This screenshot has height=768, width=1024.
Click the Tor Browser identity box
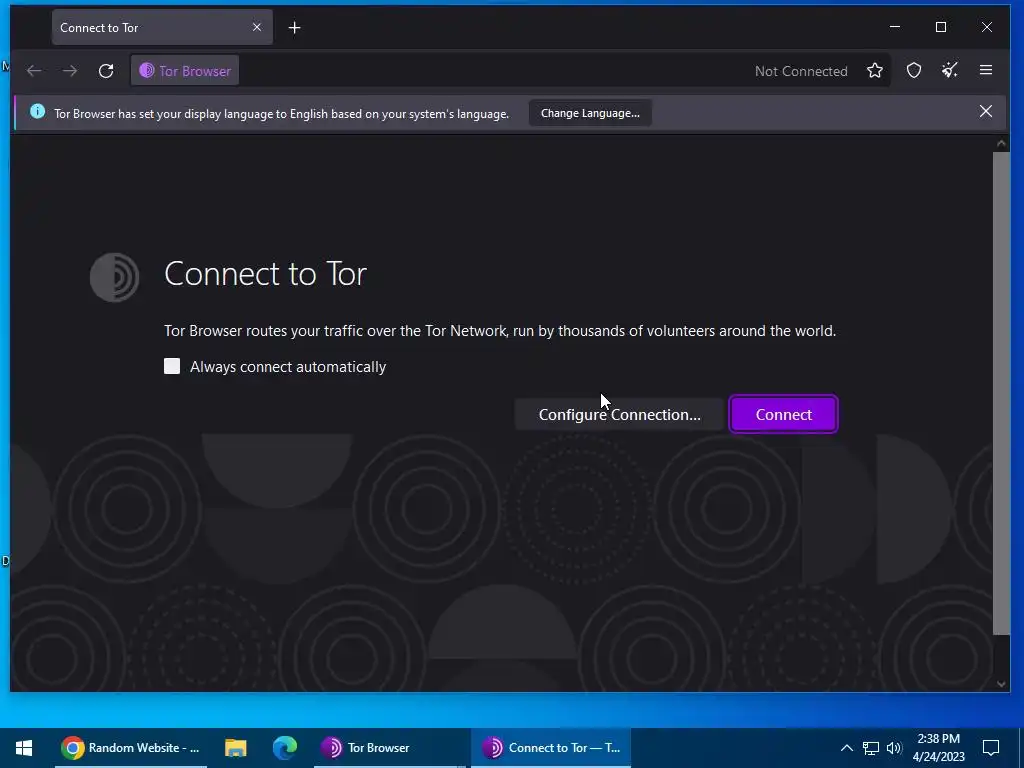[185, 71]
